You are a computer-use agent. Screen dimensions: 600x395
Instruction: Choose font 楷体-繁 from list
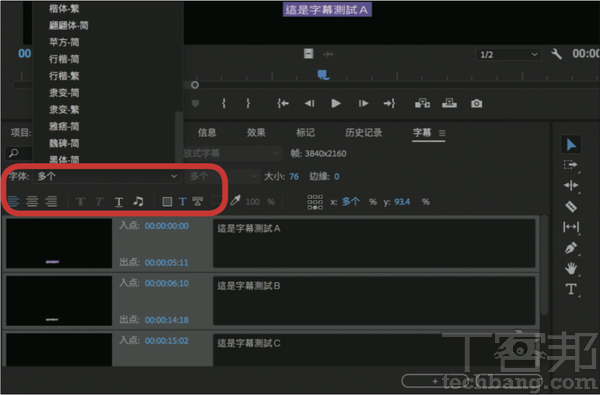pos(64,8)
